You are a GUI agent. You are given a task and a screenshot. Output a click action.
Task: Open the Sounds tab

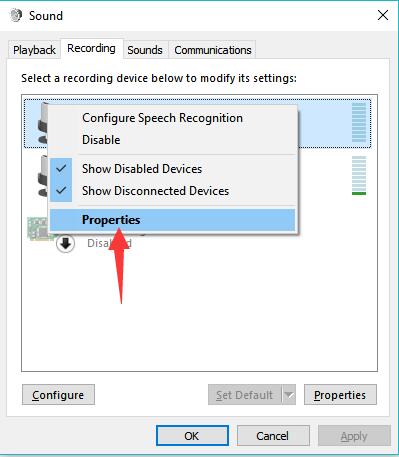tap(145, 50)
